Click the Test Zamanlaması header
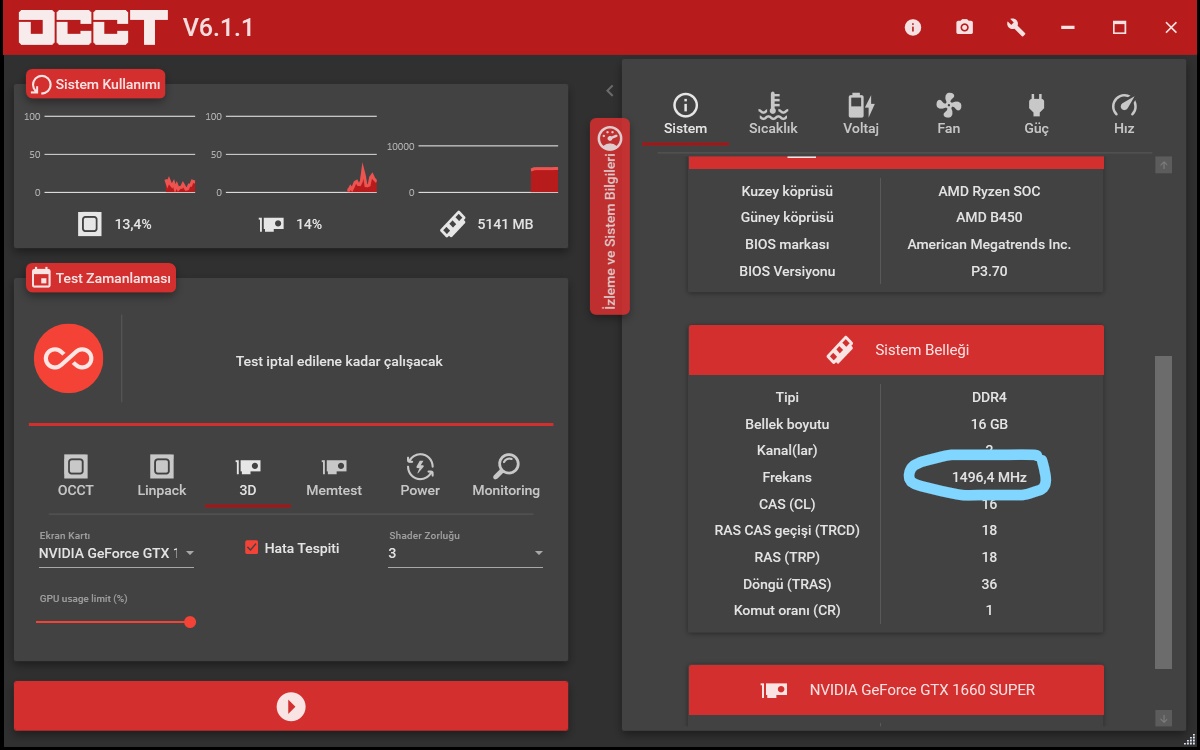Image resolution: width=1200 pixels, height=750 pixels. pos(101,278)
